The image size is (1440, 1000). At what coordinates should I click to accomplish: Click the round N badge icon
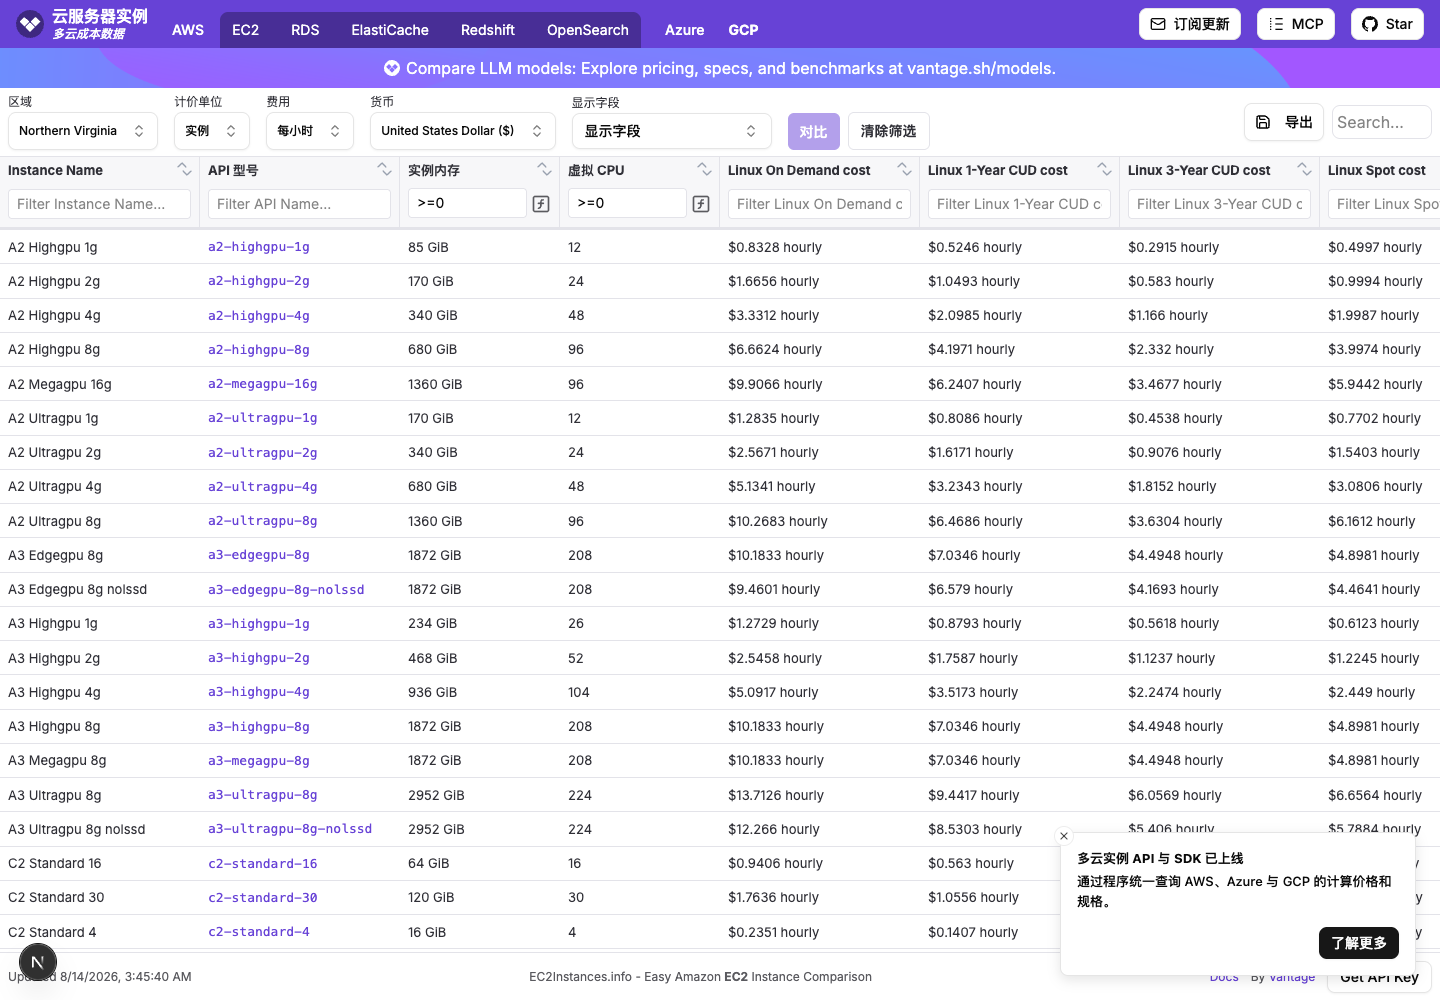[x=38, y=963]
